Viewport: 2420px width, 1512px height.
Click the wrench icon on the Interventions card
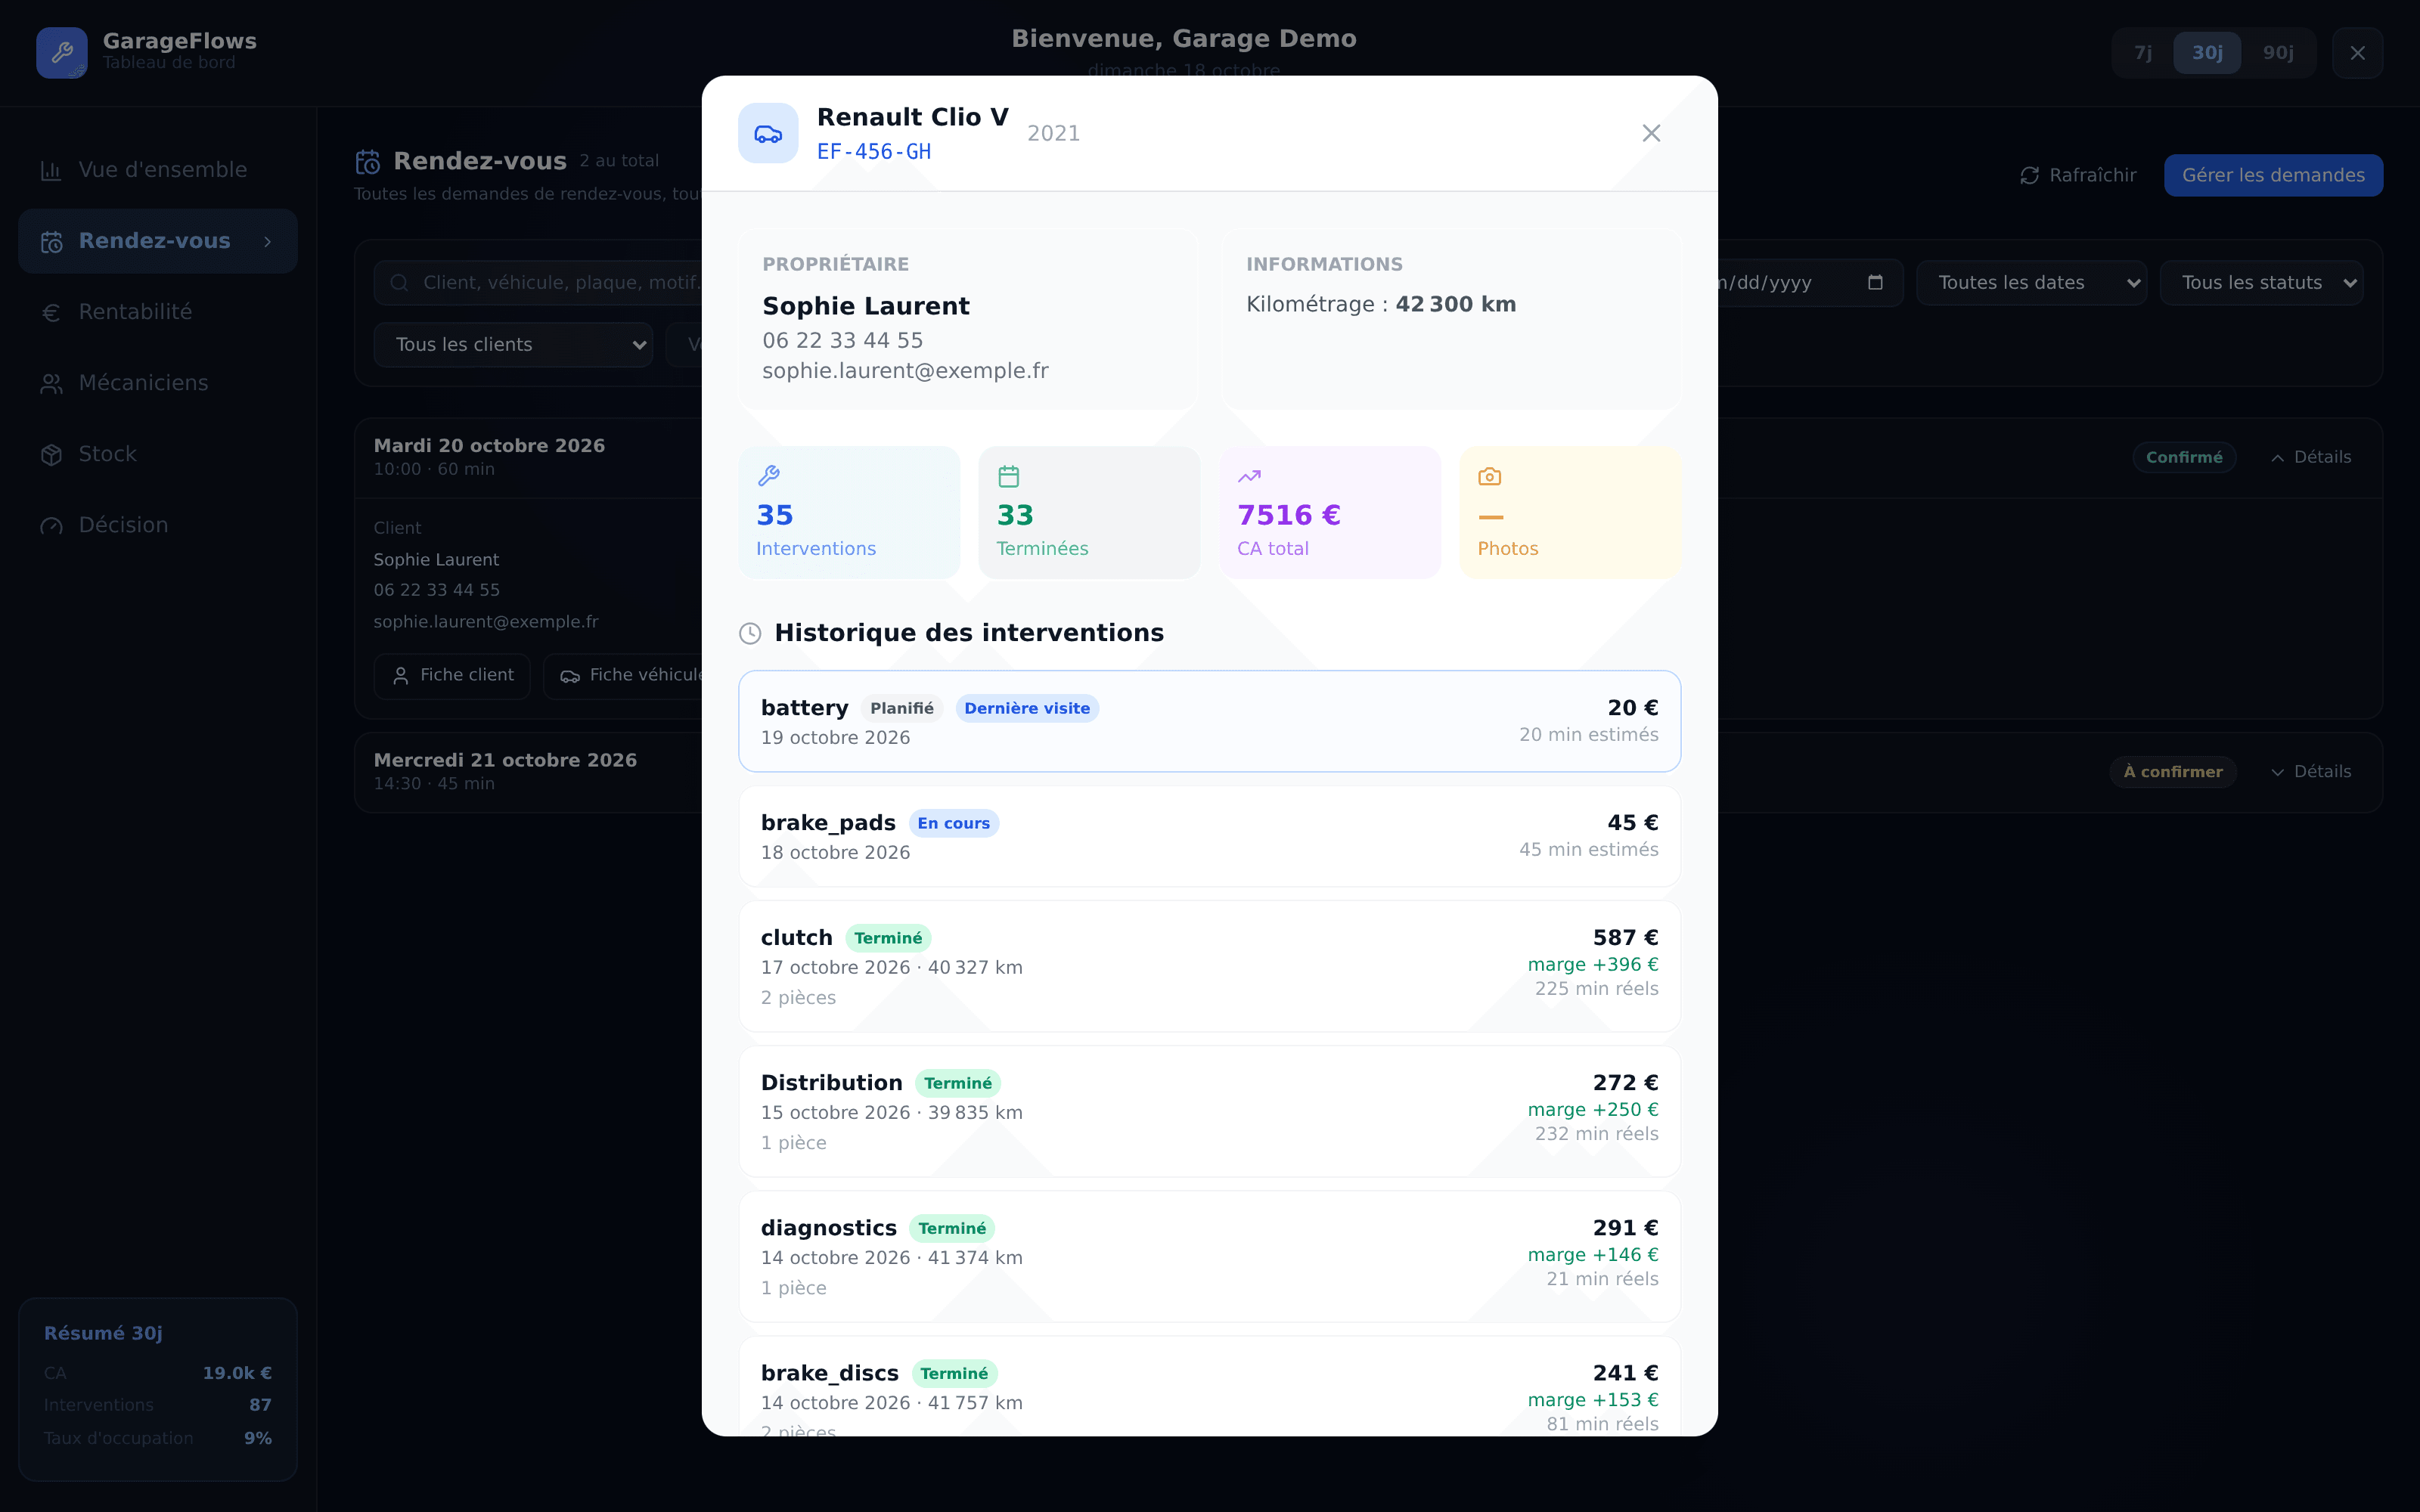769,476
